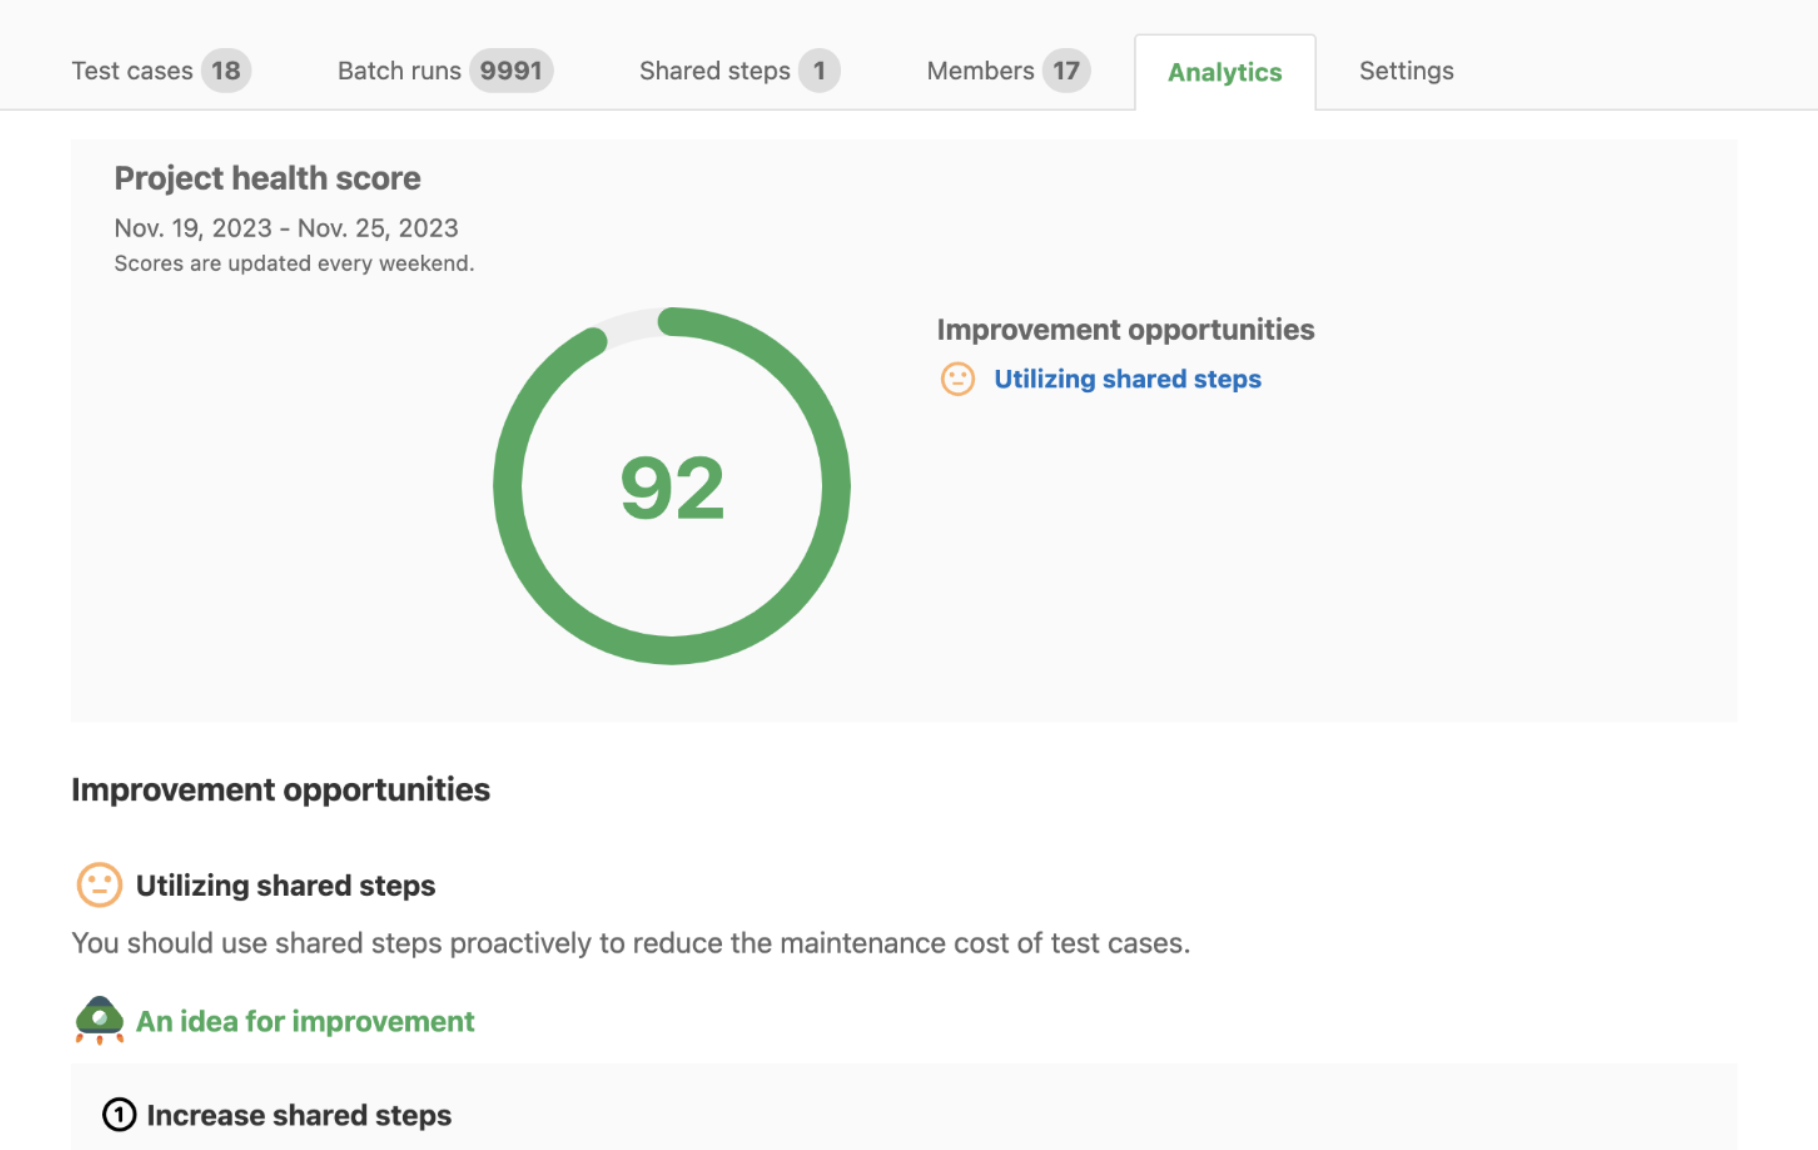1818x1150 pixels.
Task: Click the 18 count badge on Test cases
Action: (226, 71)
